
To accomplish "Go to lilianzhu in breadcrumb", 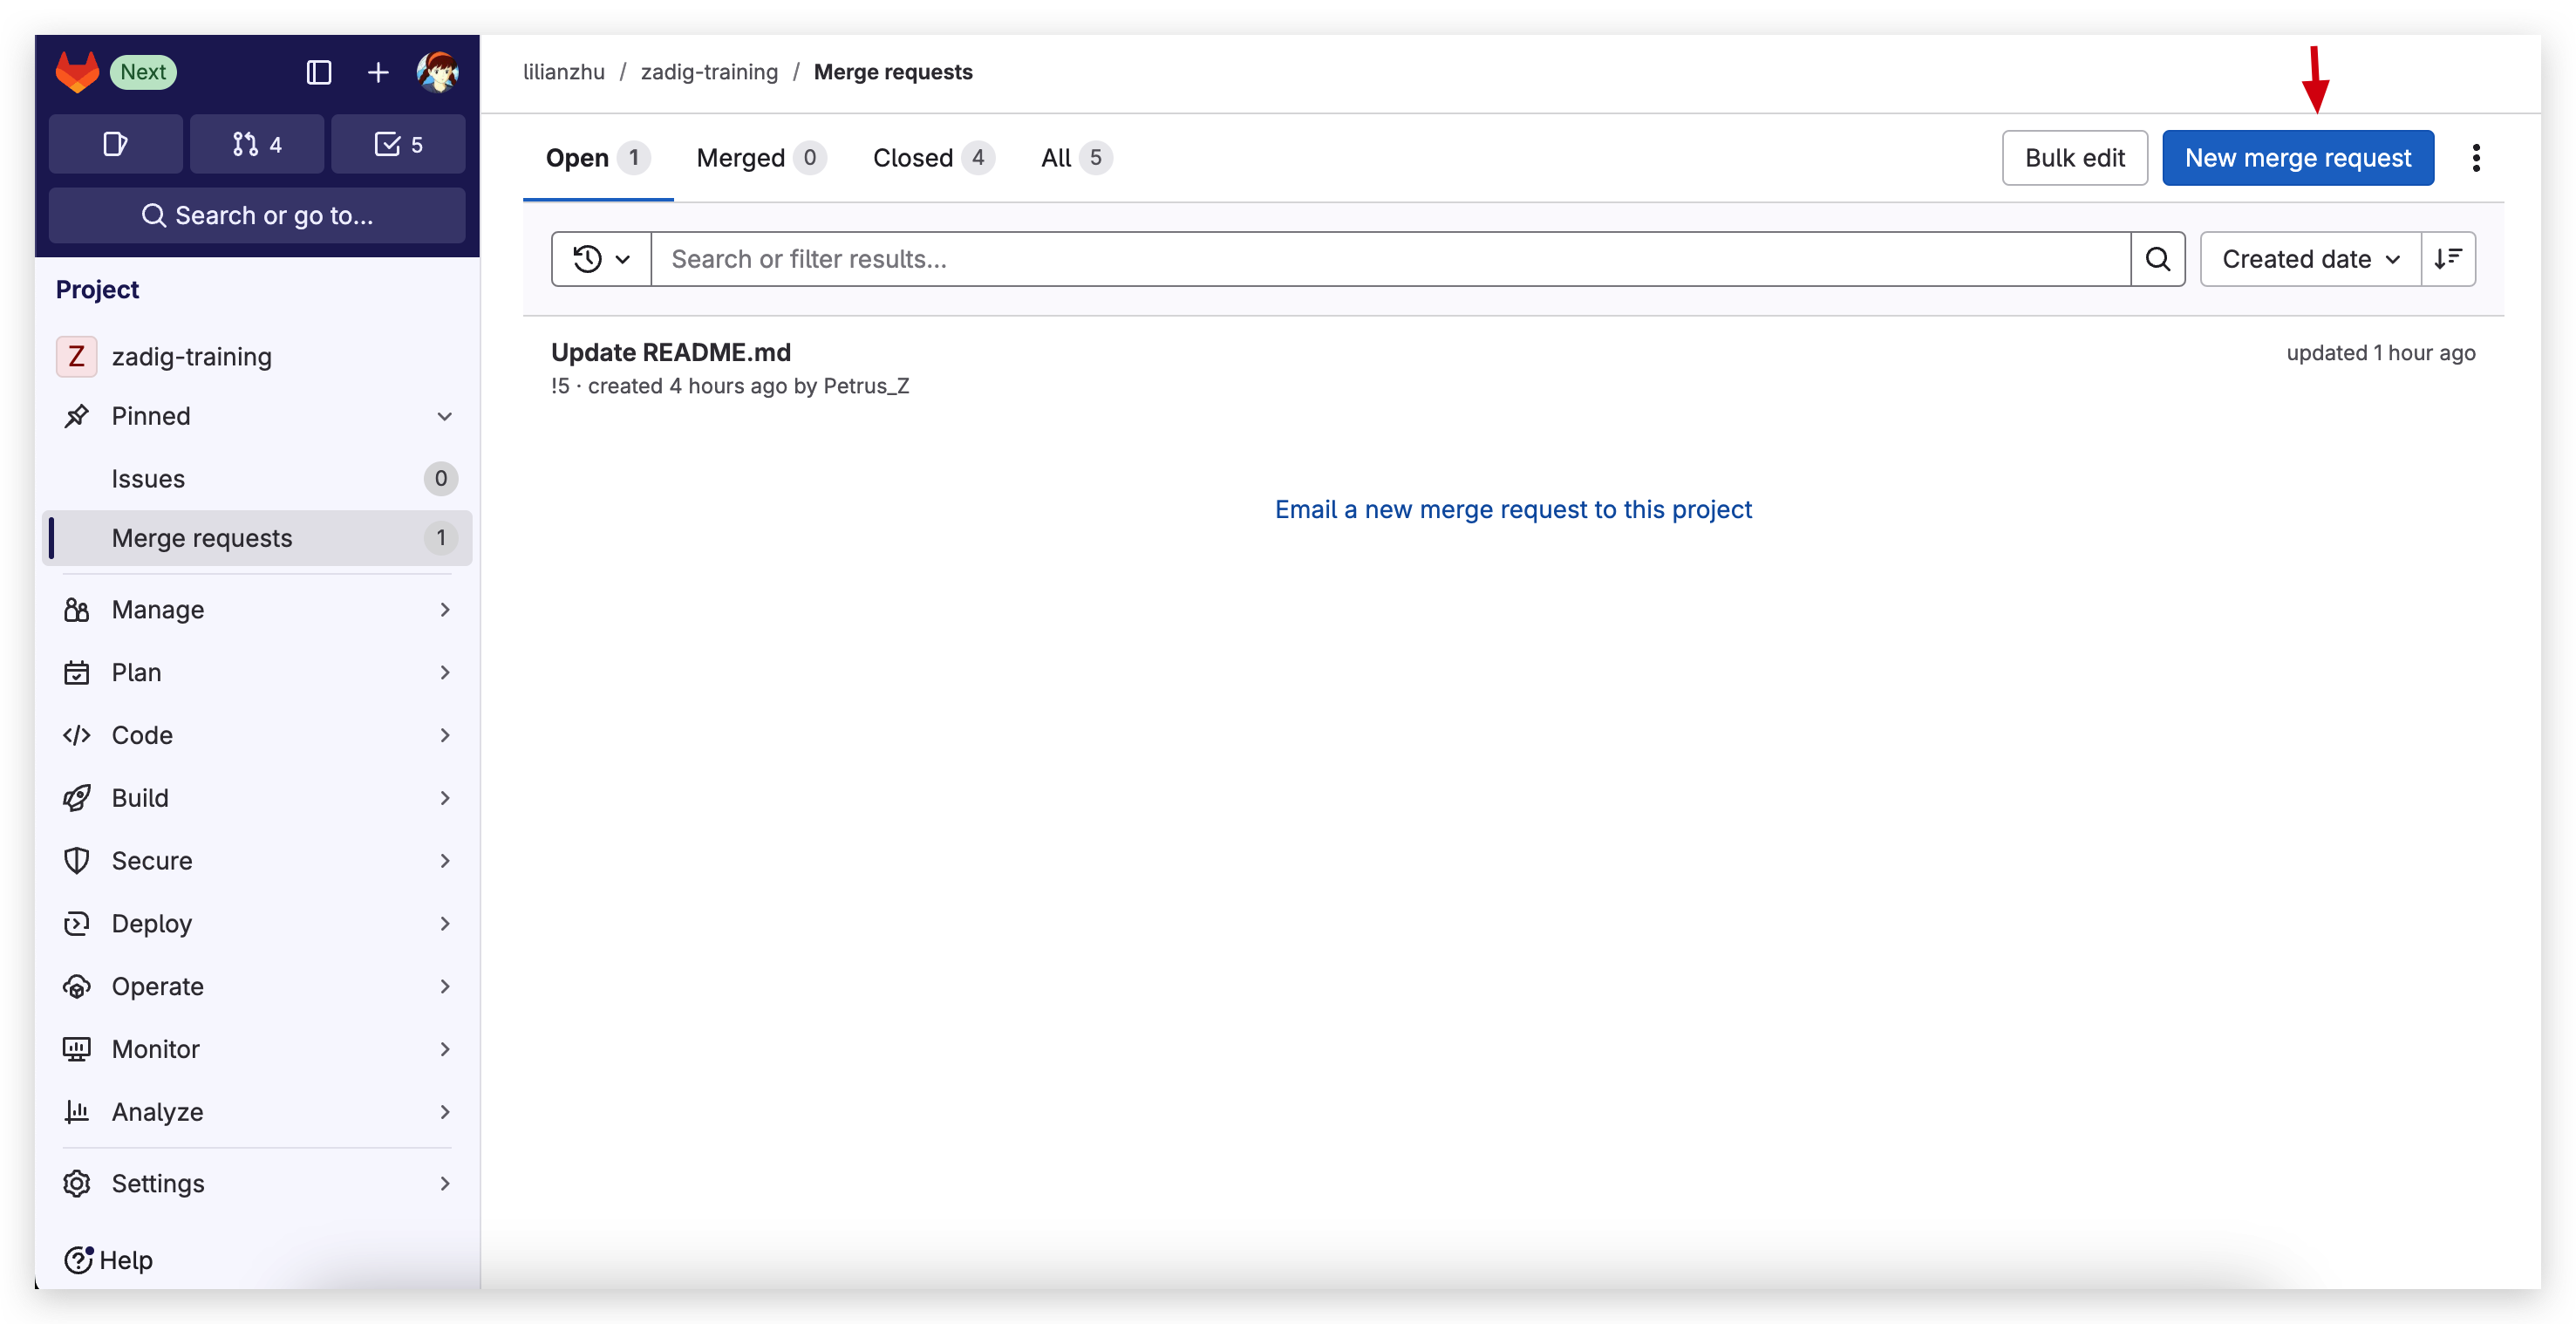I will coord(564,72).
